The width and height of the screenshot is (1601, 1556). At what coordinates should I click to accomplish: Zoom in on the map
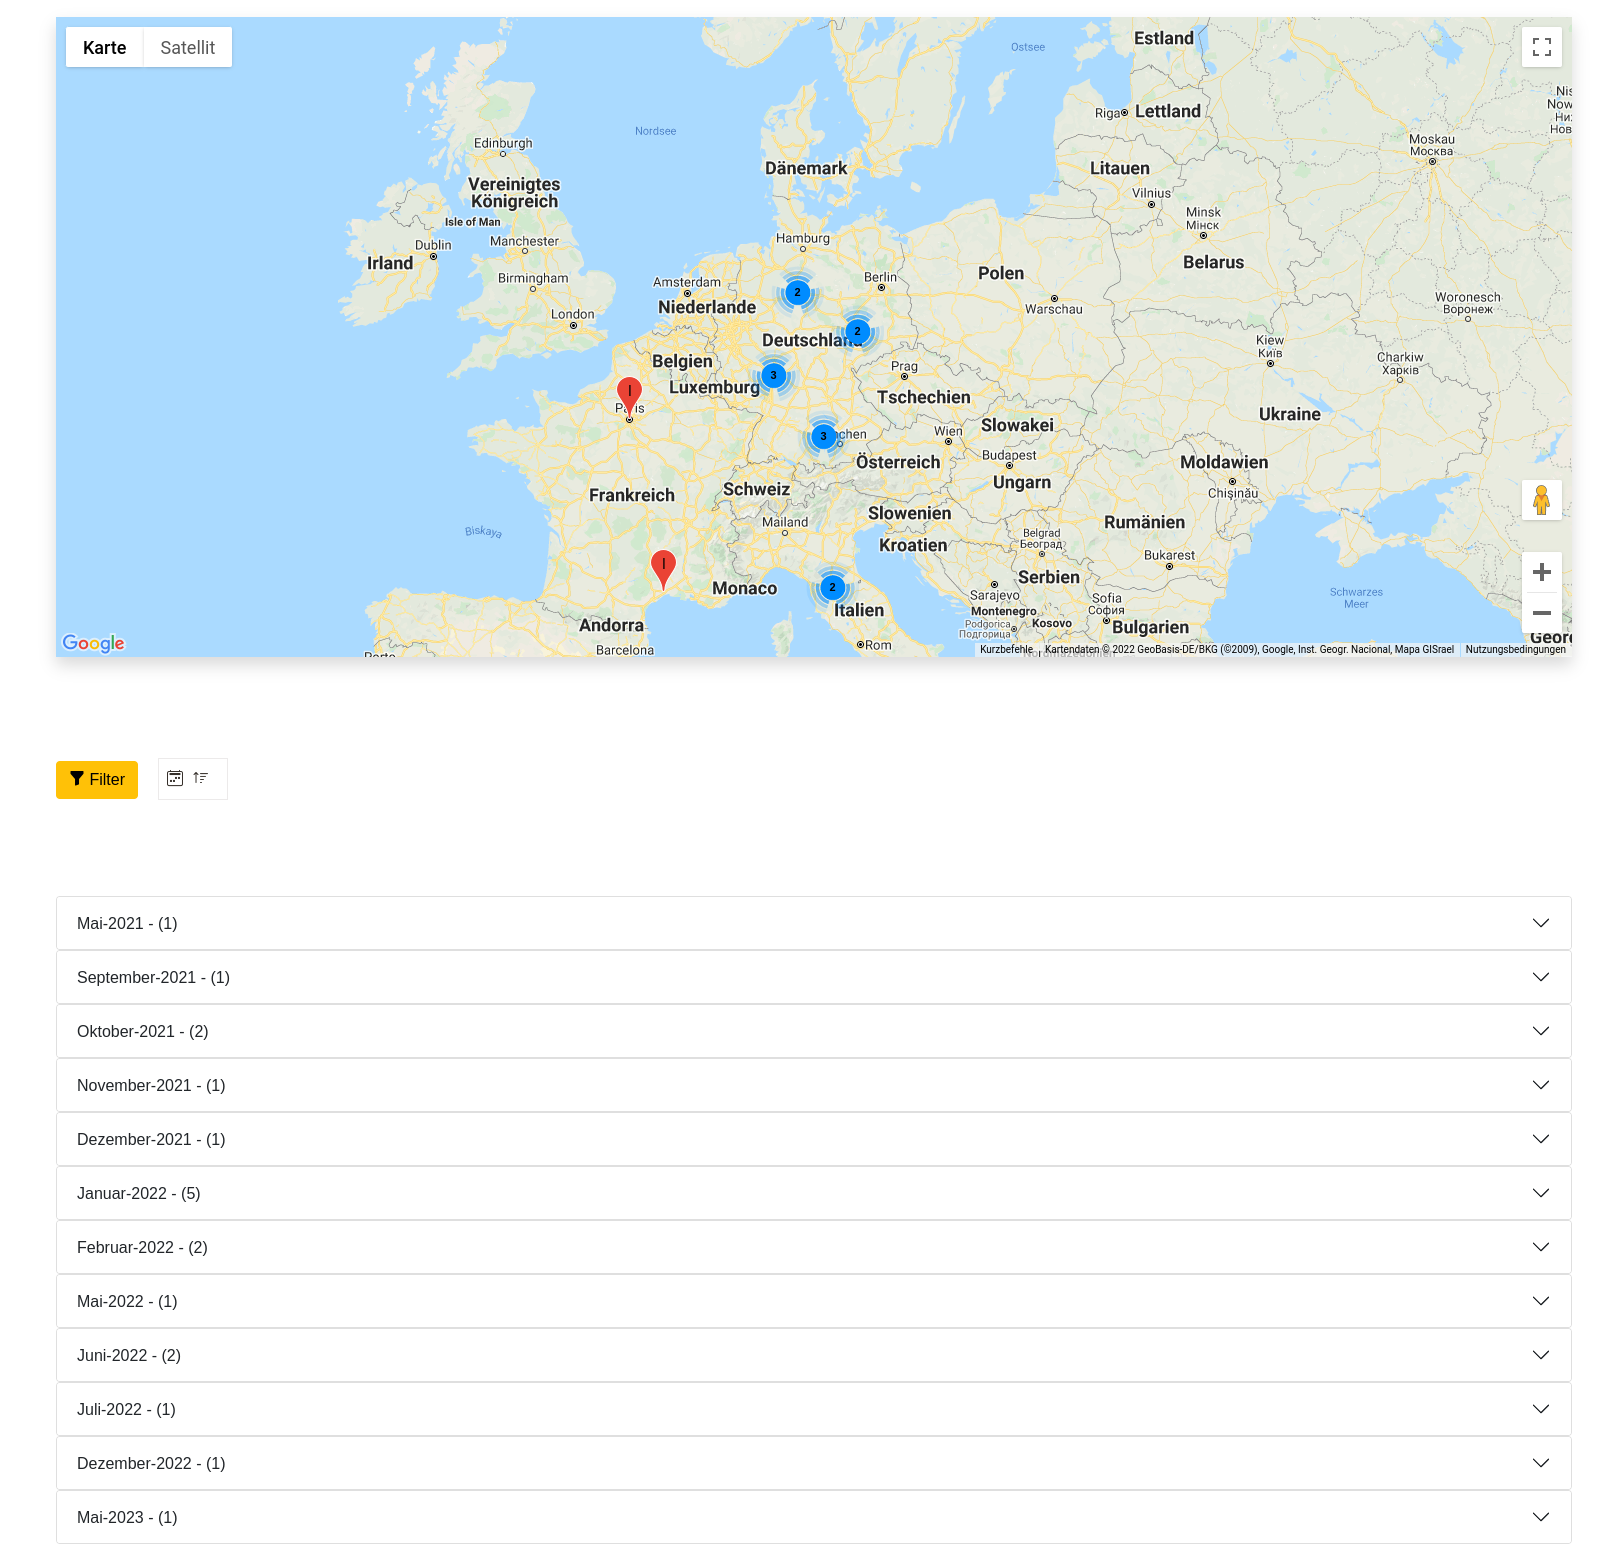[1541, 572]
